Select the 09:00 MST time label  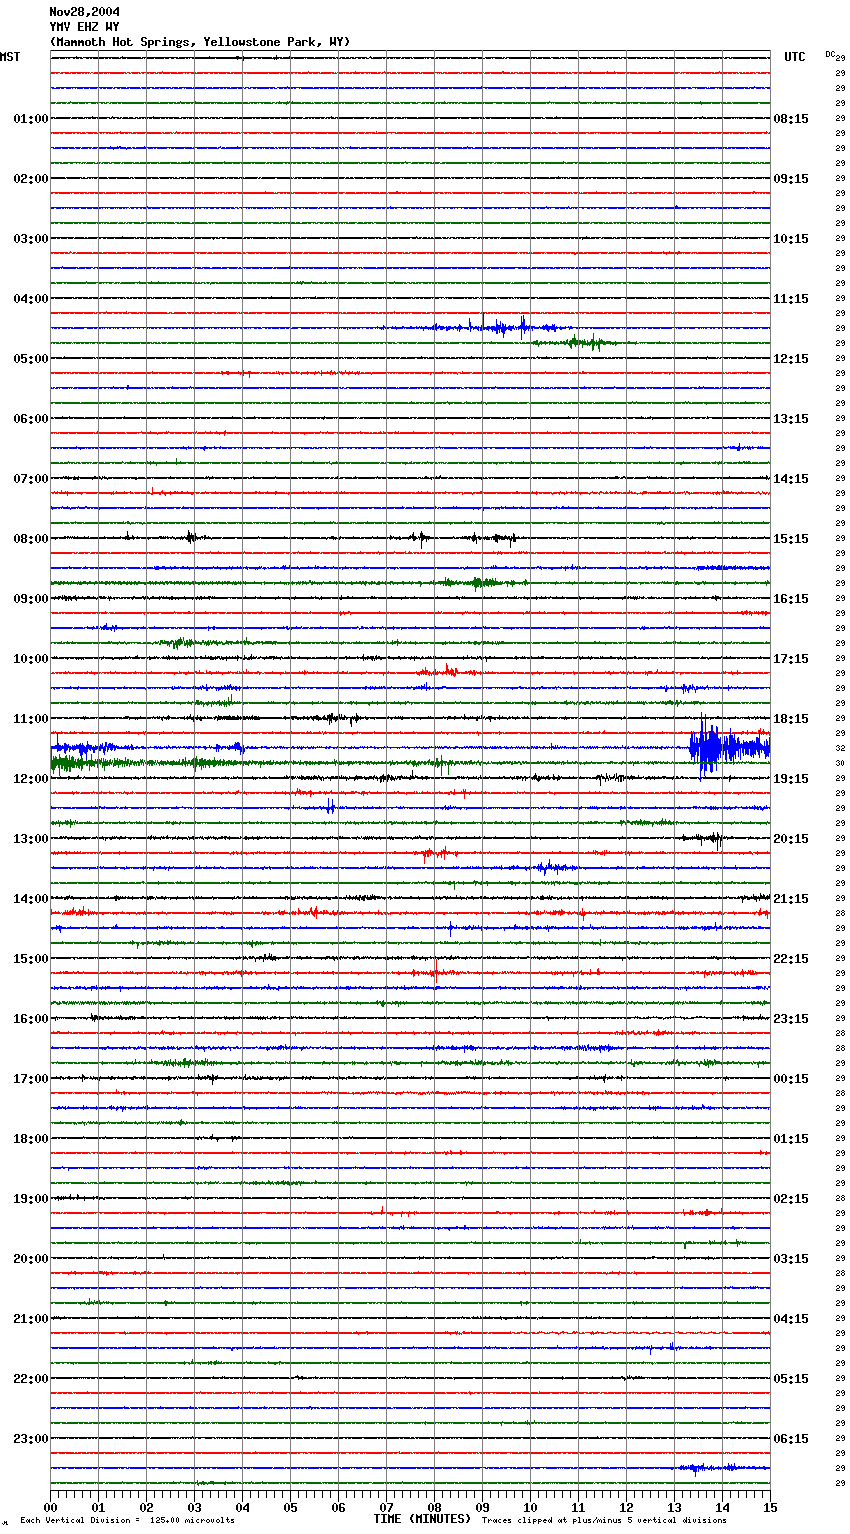pyautogui.click(x=31, y=599)
